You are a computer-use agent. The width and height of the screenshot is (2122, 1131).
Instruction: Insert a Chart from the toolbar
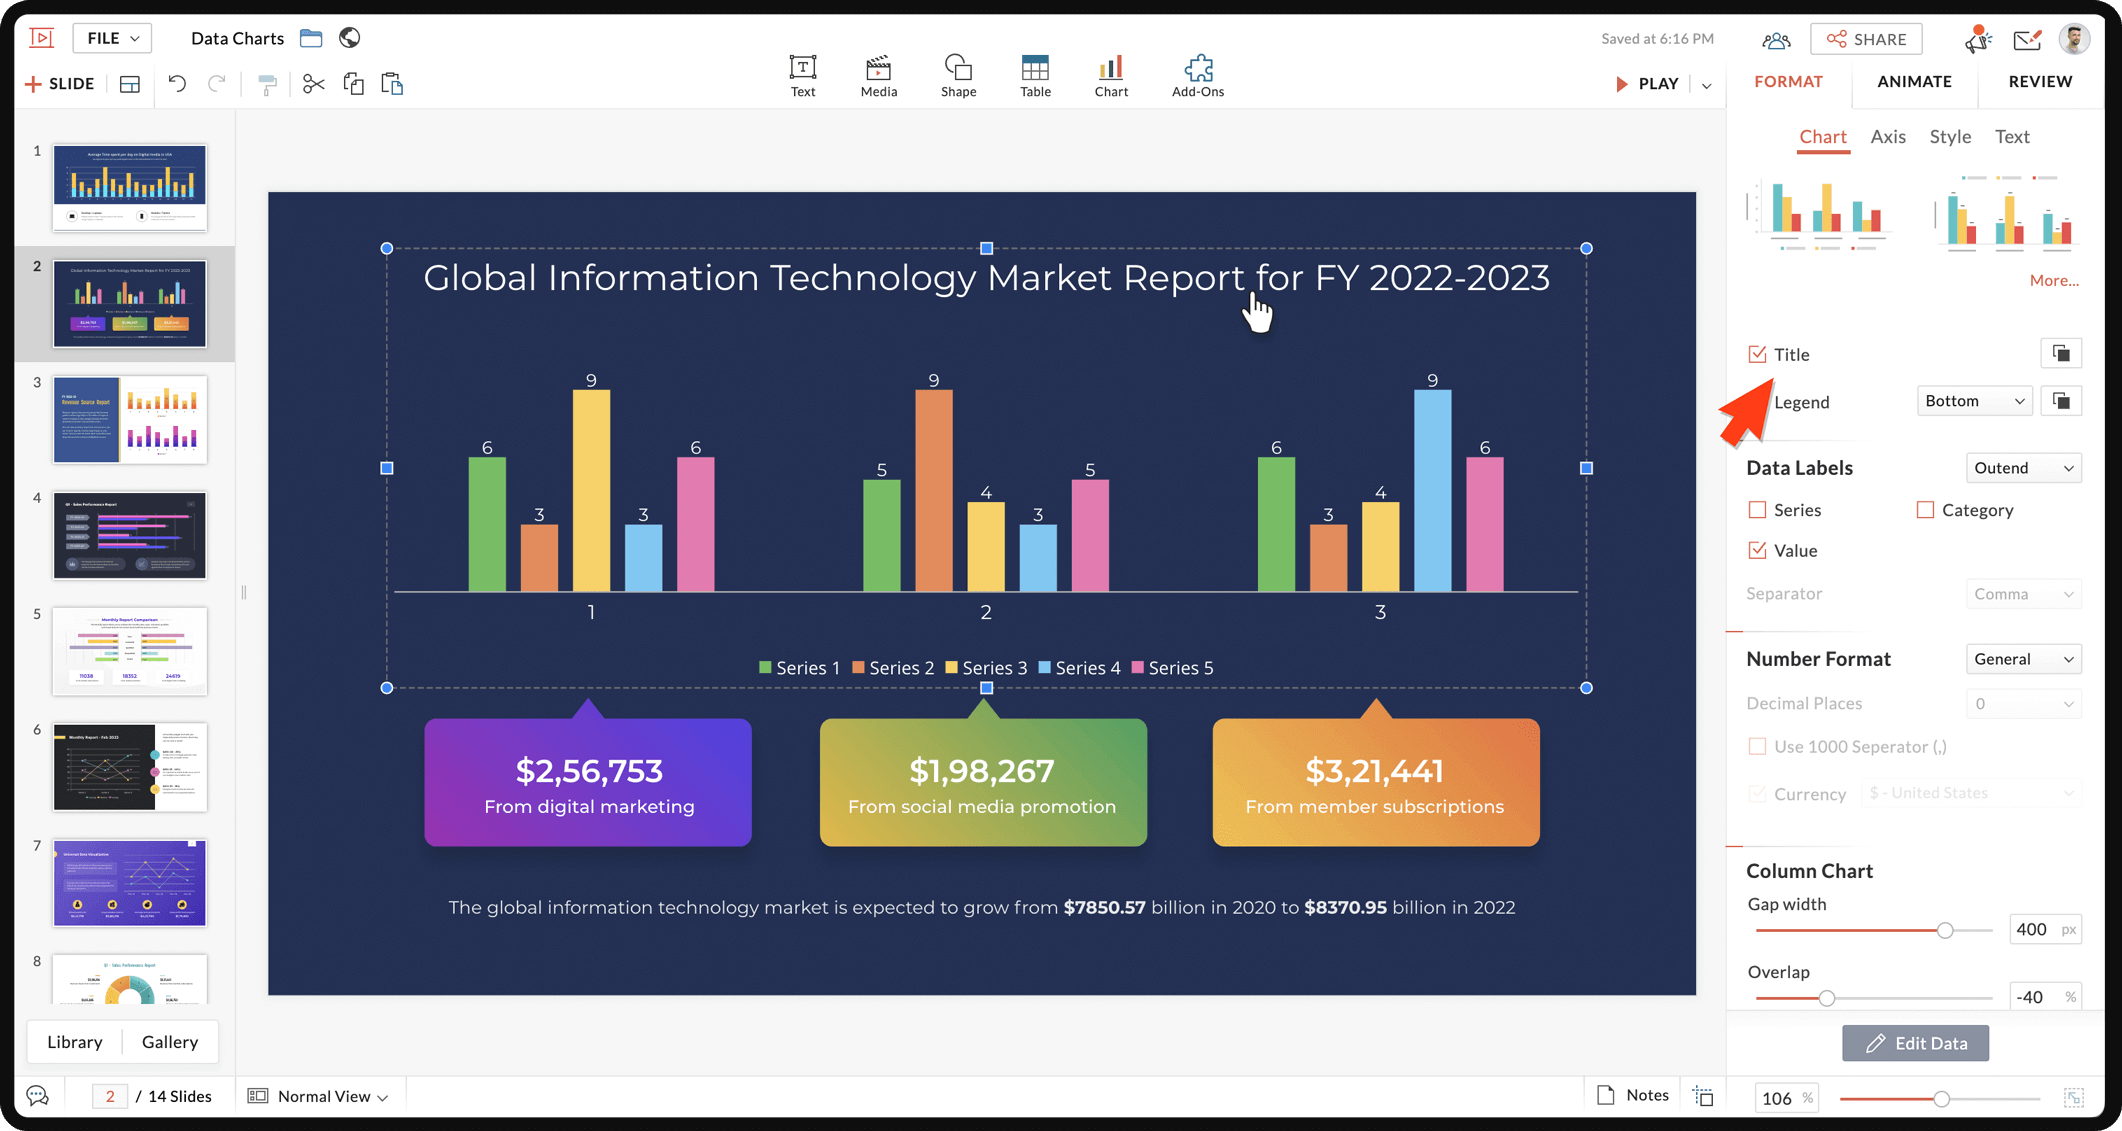[x=1110, y=76]
